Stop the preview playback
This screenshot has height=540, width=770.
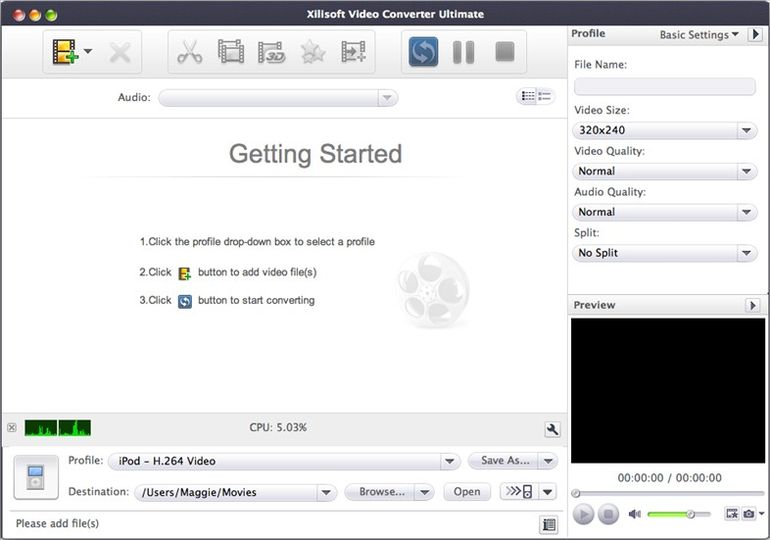click(x=608, y=514)
